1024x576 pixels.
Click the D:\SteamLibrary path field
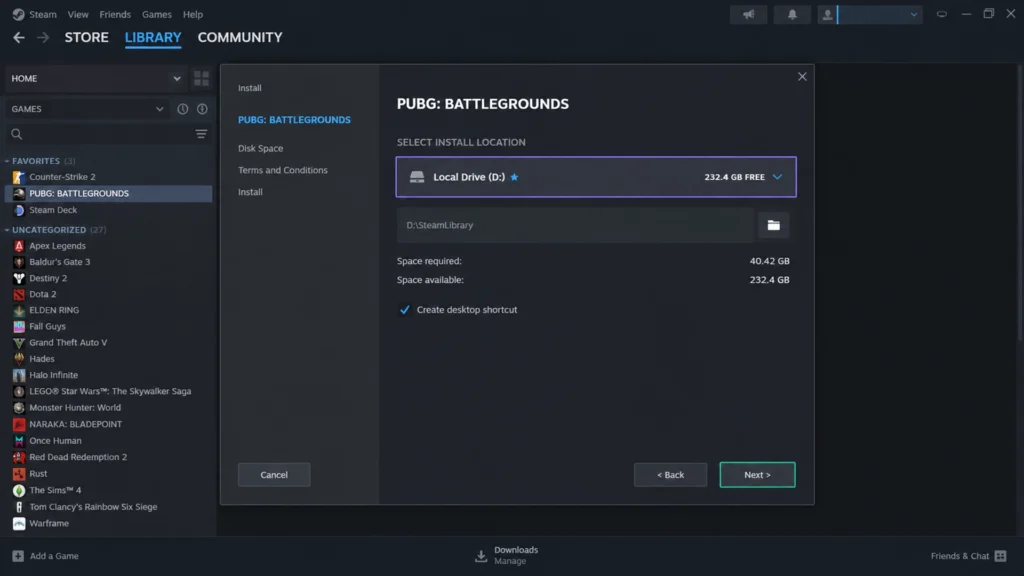pos(575,225)
